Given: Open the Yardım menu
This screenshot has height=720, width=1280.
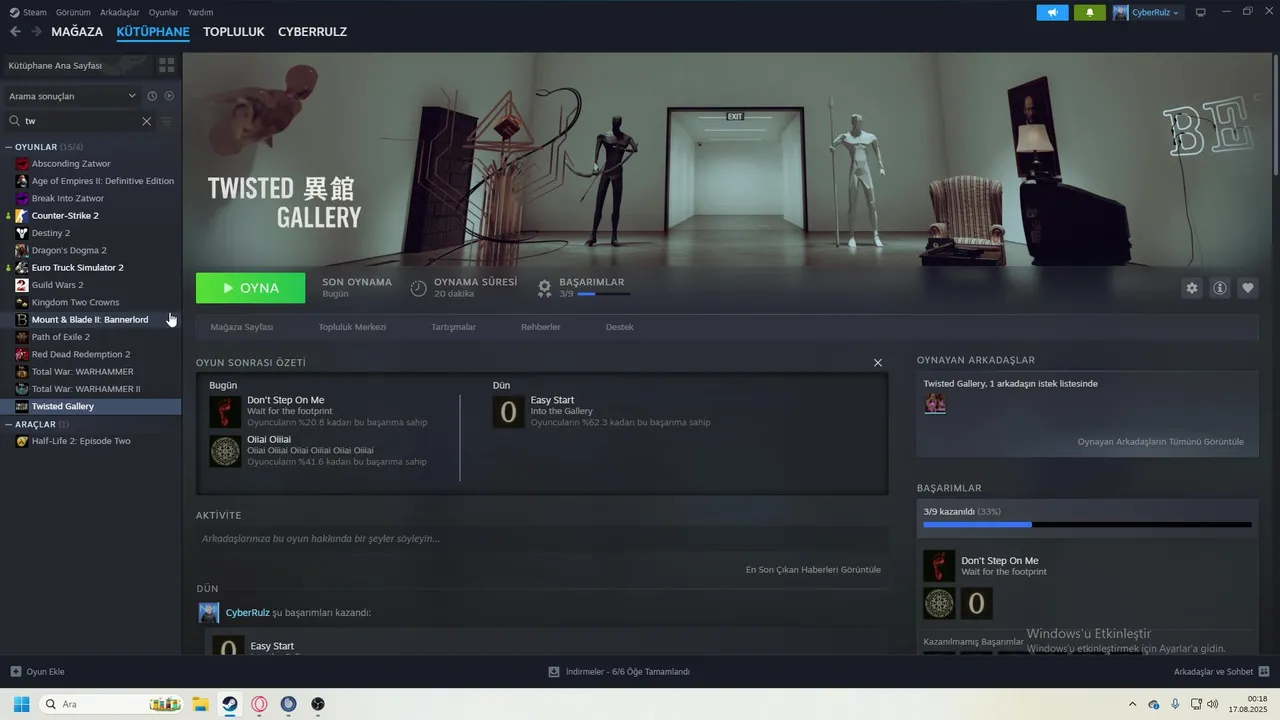Looking at the screenshot, I should click(x=200, y=12).
